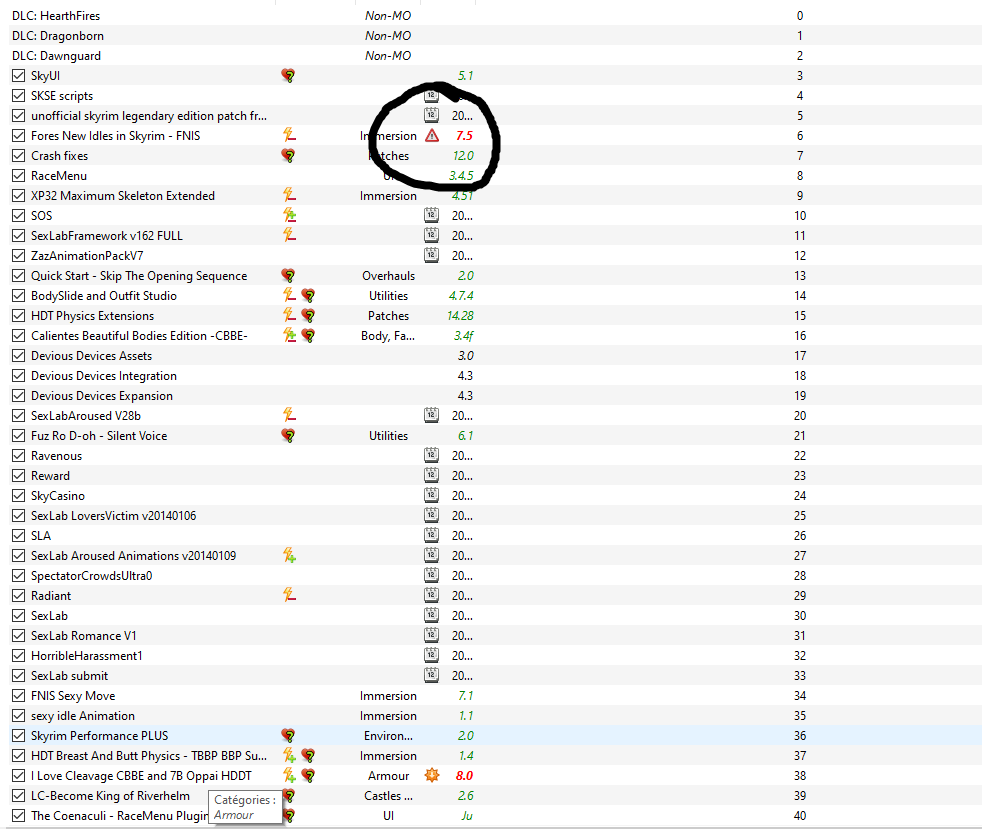The height and width of the screenshot is (829, 982).
Task: Toggle the Crash fixes checkbox
Action: (x=19, y=155)
